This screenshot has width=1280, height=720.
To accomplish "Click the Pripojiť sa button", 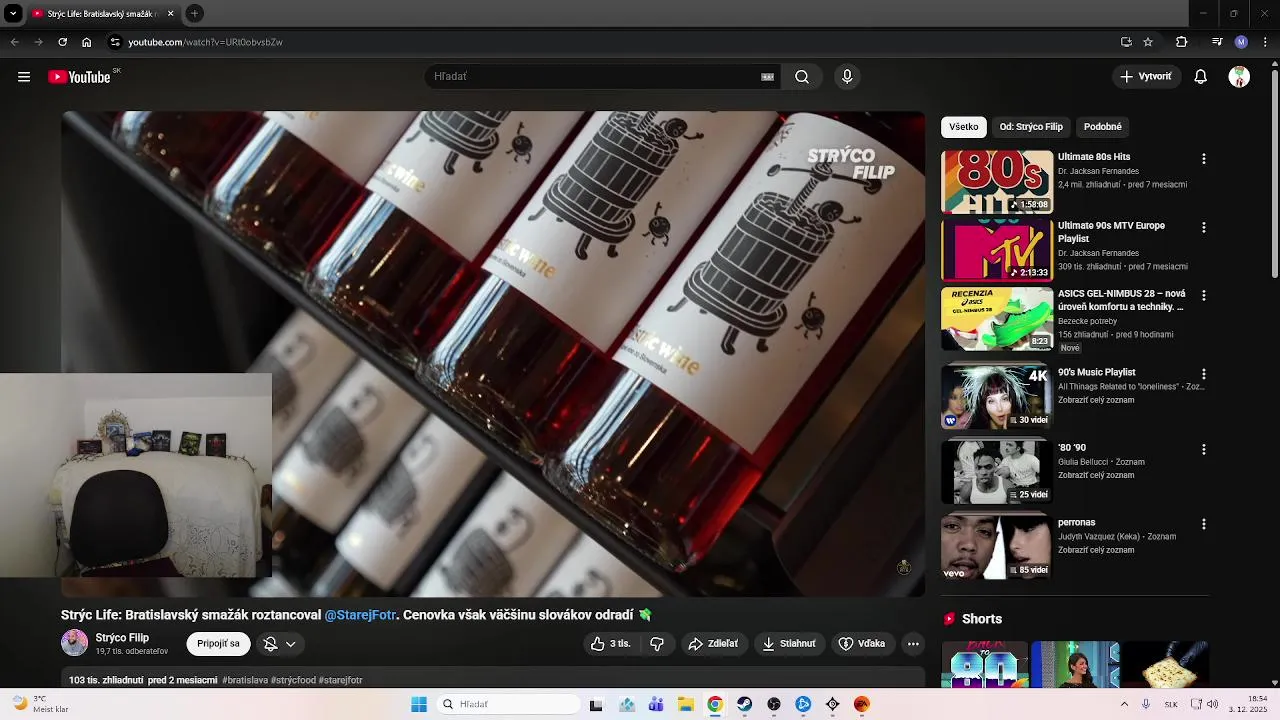I will [x=218, y=644].
